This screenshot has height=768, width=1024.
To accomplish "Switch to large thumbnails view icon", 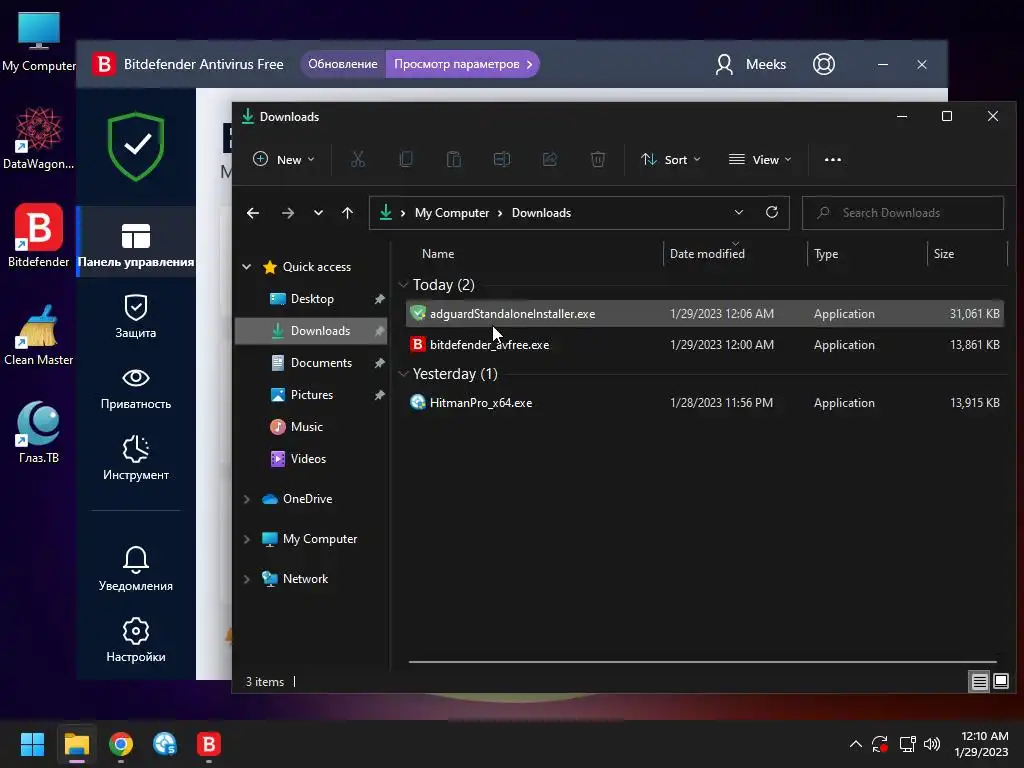I will 1001,682.
